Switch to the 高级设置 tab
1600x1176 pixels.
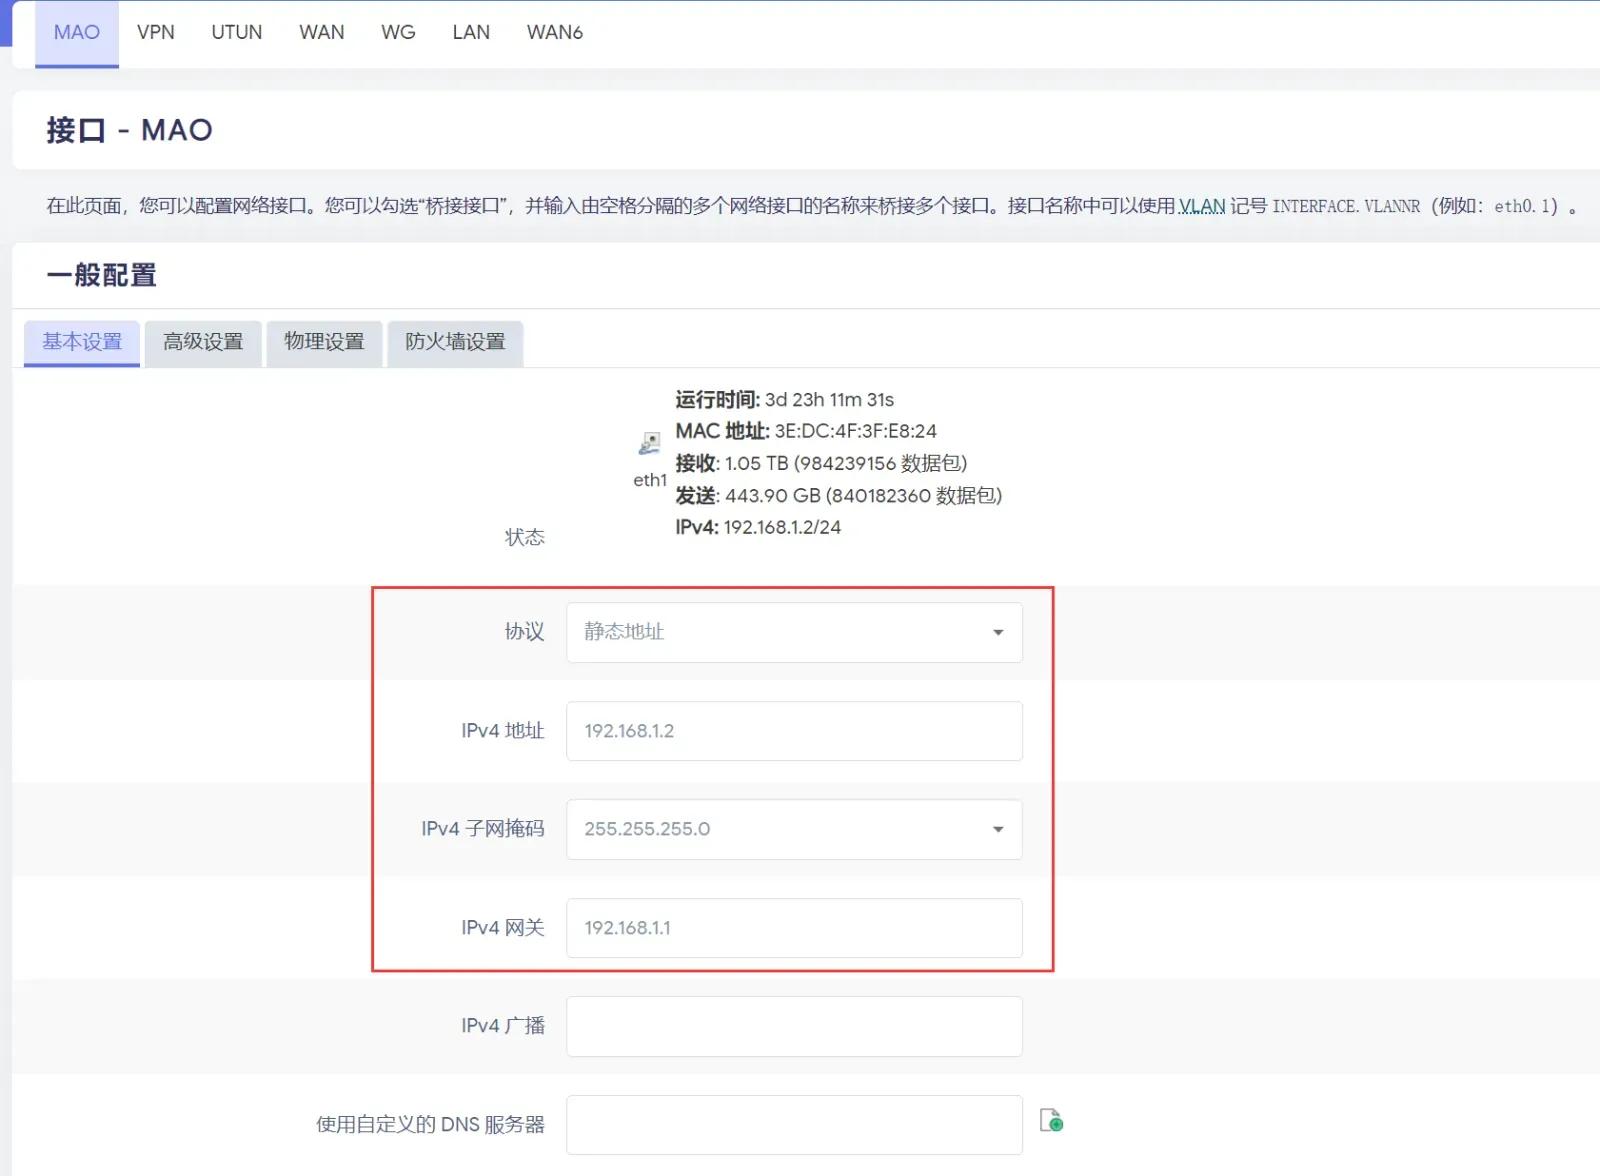pos(203,343)
